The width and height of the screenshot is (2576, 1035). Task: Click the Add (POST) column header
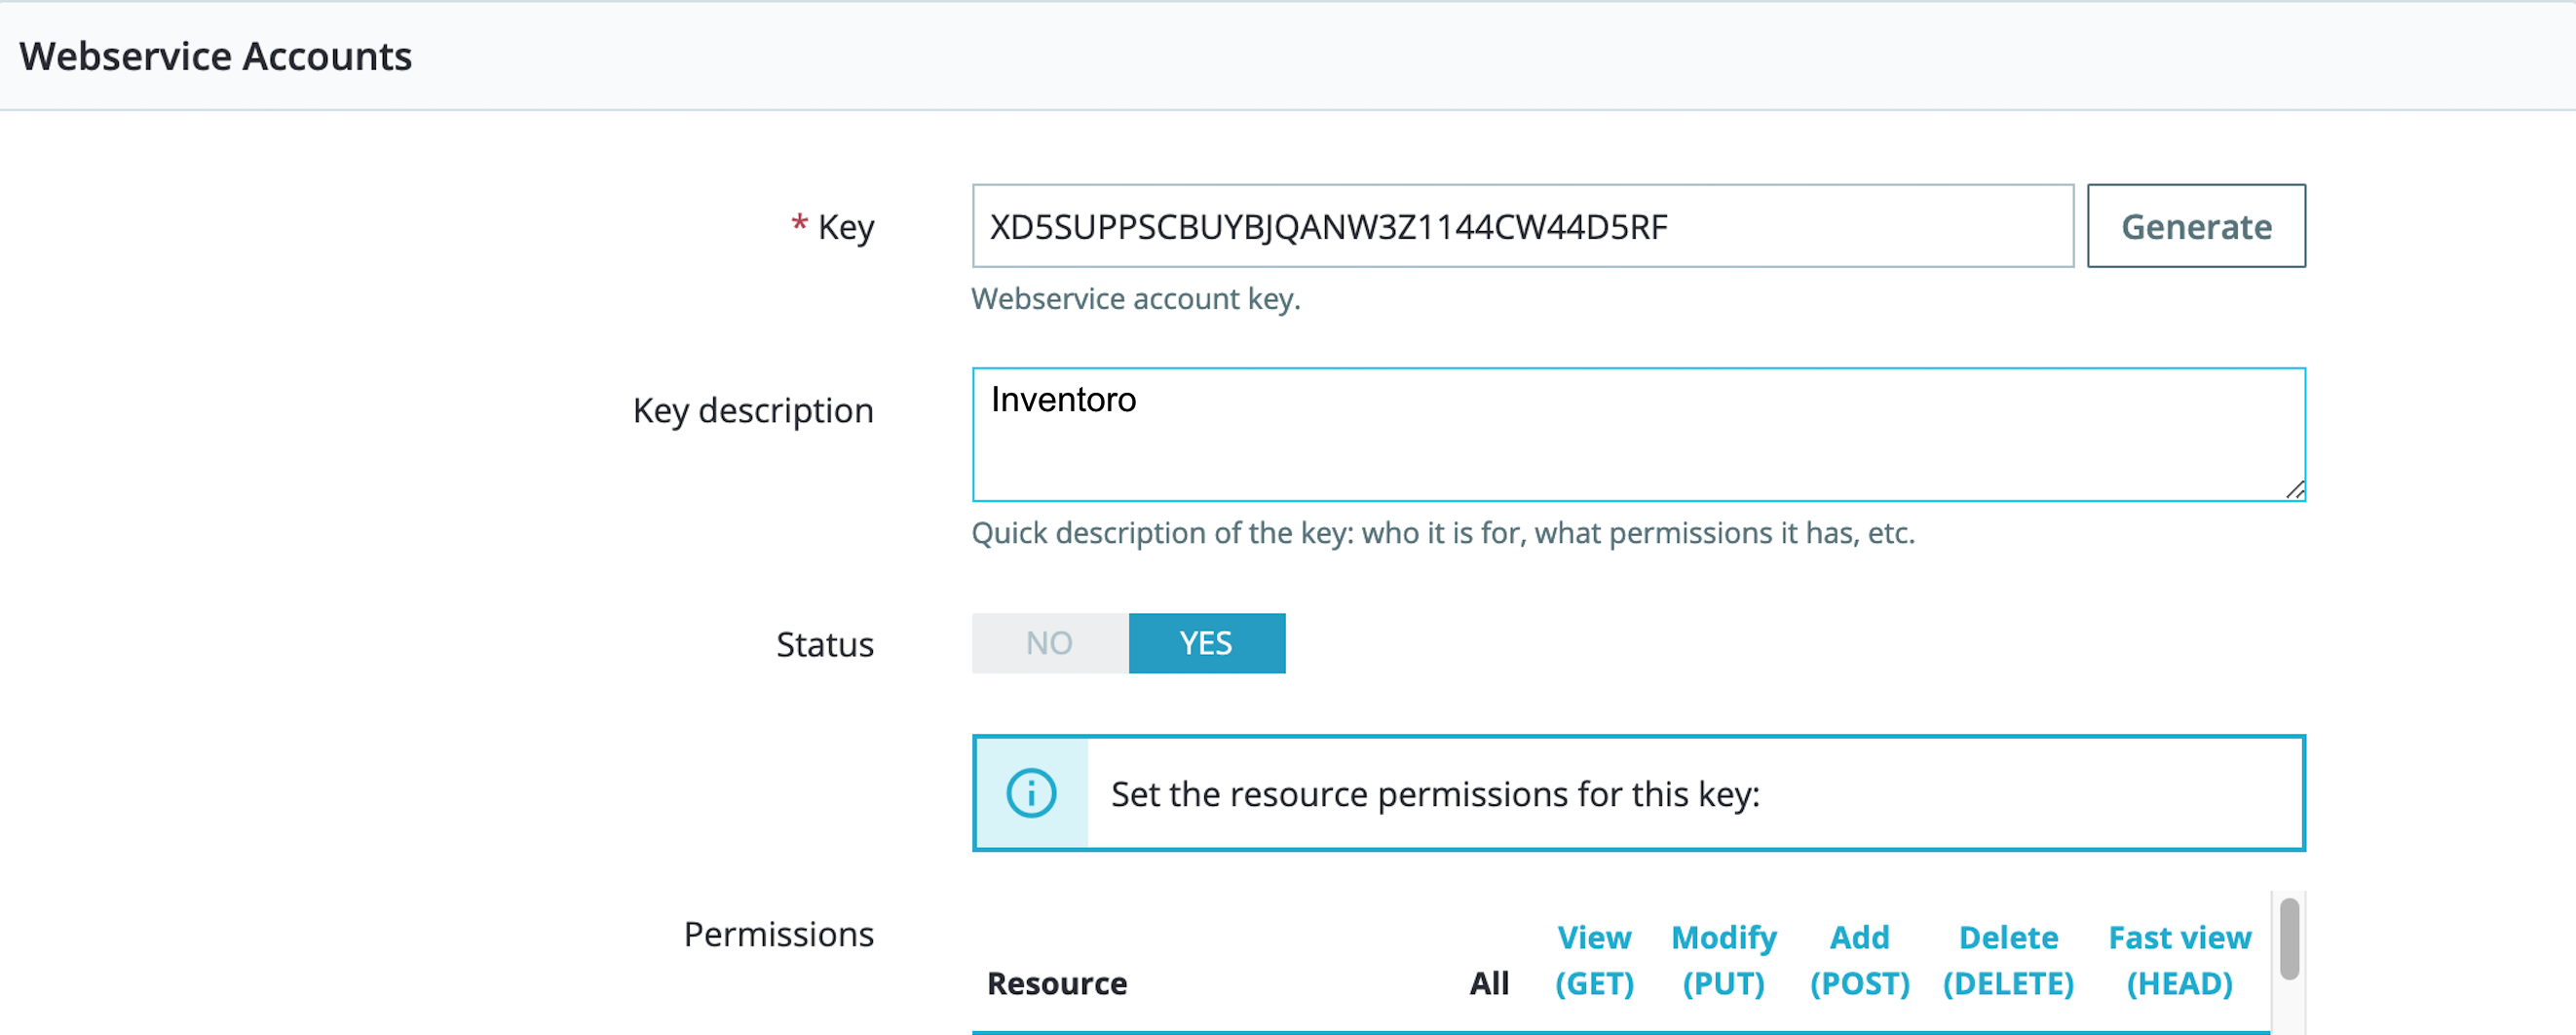coord(1860,960)
